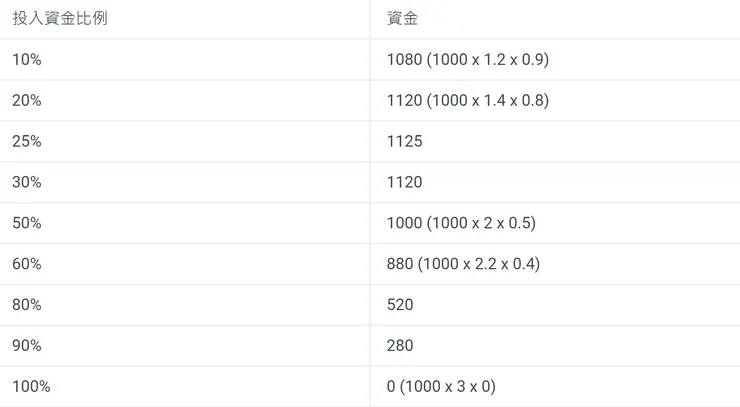Viewport: 740px width, 407px height.
Task: Select the 100% cell
Action: (30, 386)
